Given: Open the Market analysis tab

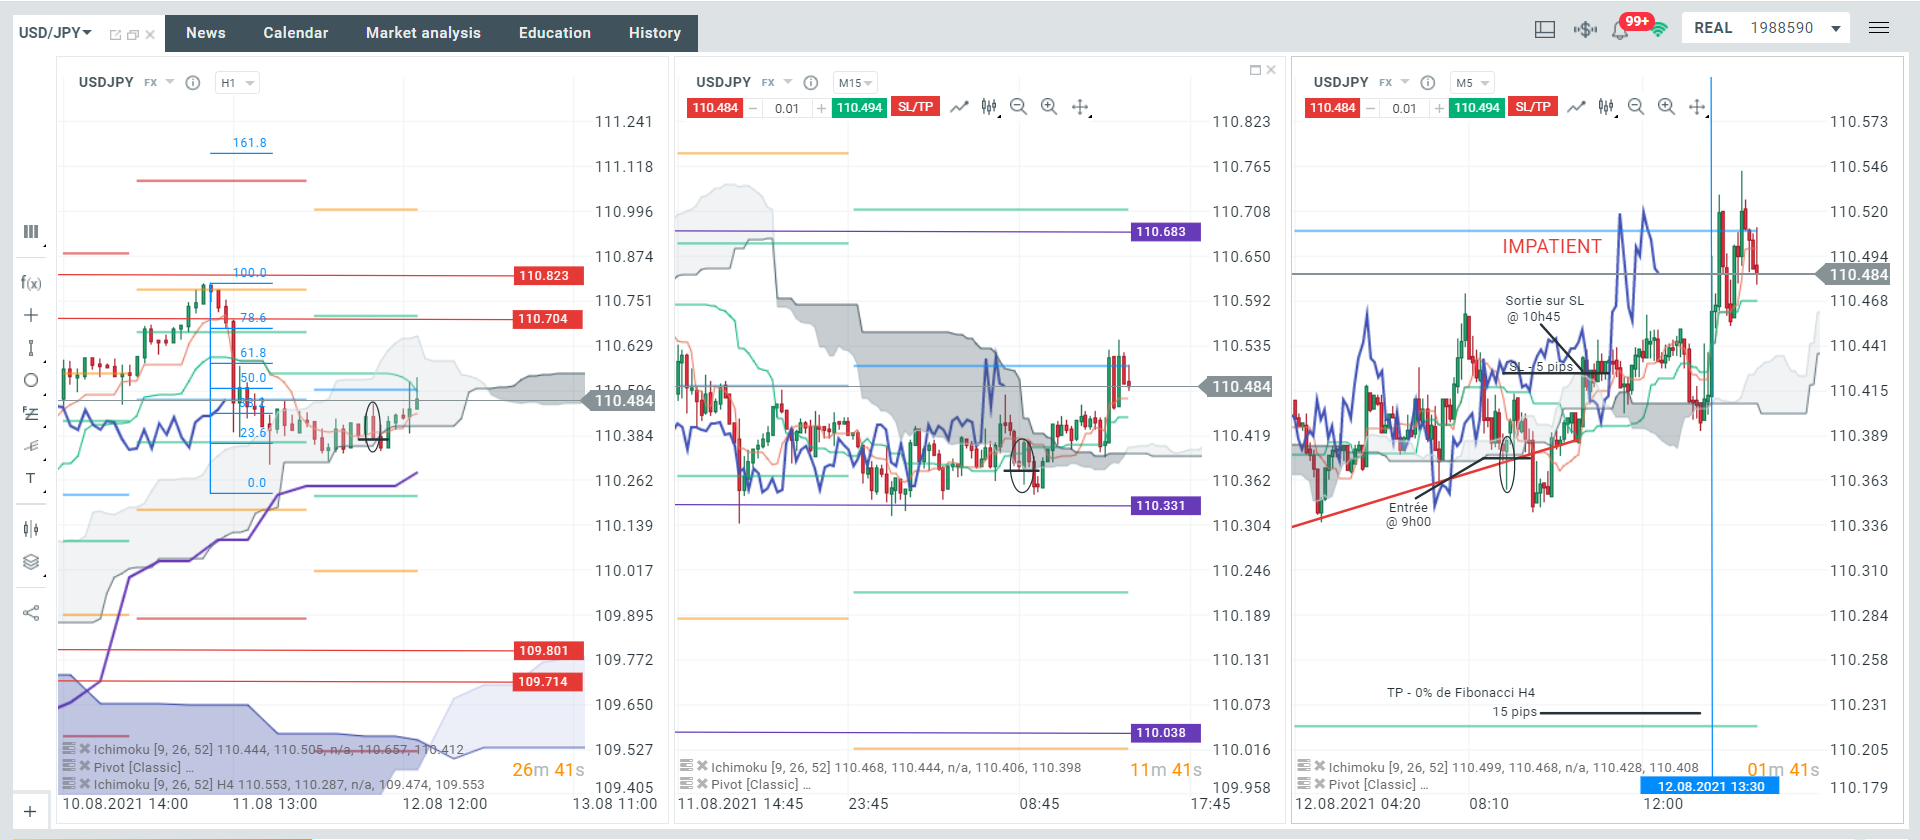Looking at the screenshot, I should (423, 33).
